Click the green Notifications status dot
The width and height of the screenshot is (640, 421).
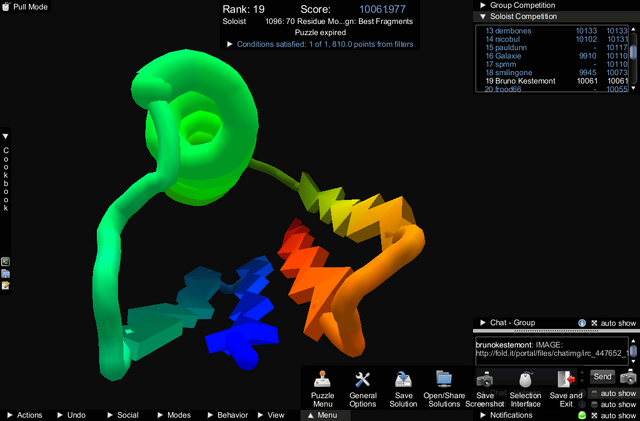pos(582,415)
